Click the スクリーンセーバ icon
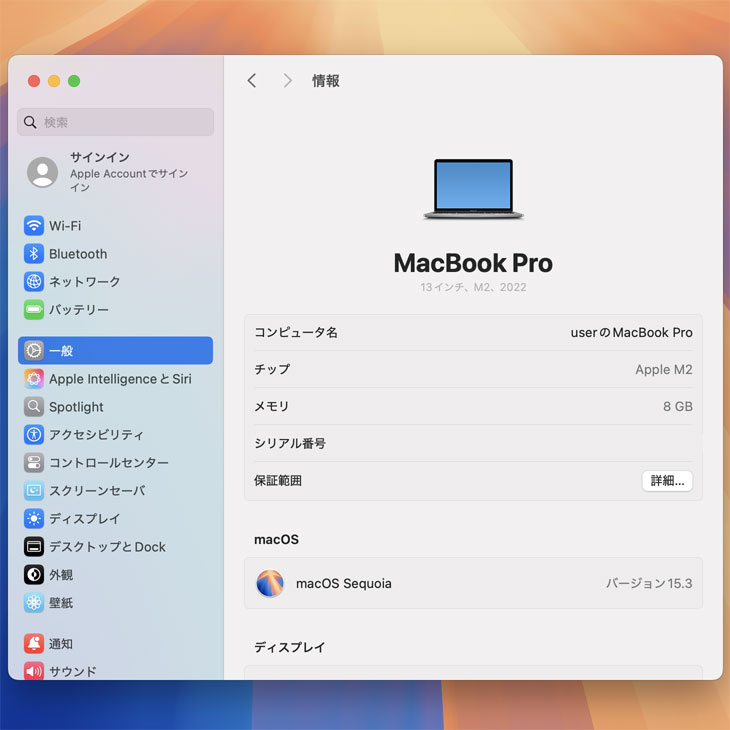The image size is (730, 730). (34, 491)
